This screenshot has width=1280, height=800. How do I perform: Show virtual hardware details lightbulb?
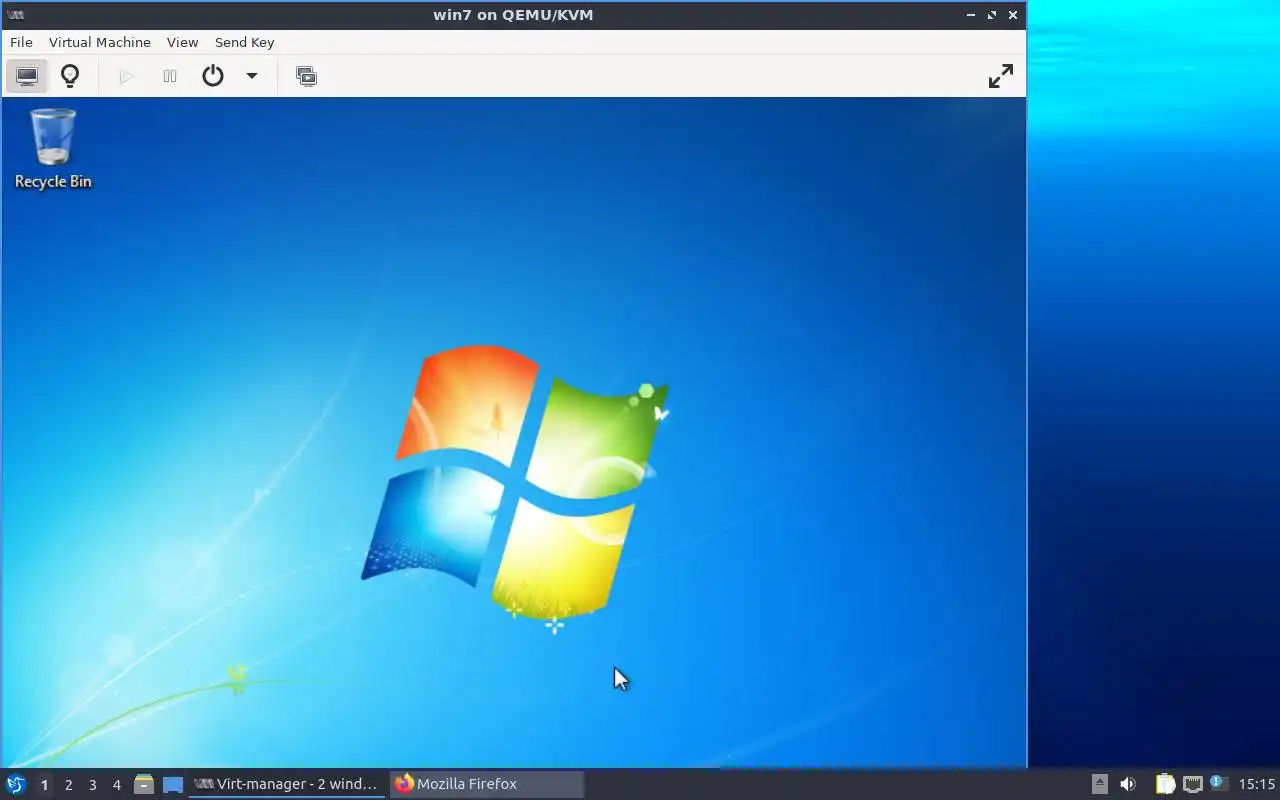70,76
